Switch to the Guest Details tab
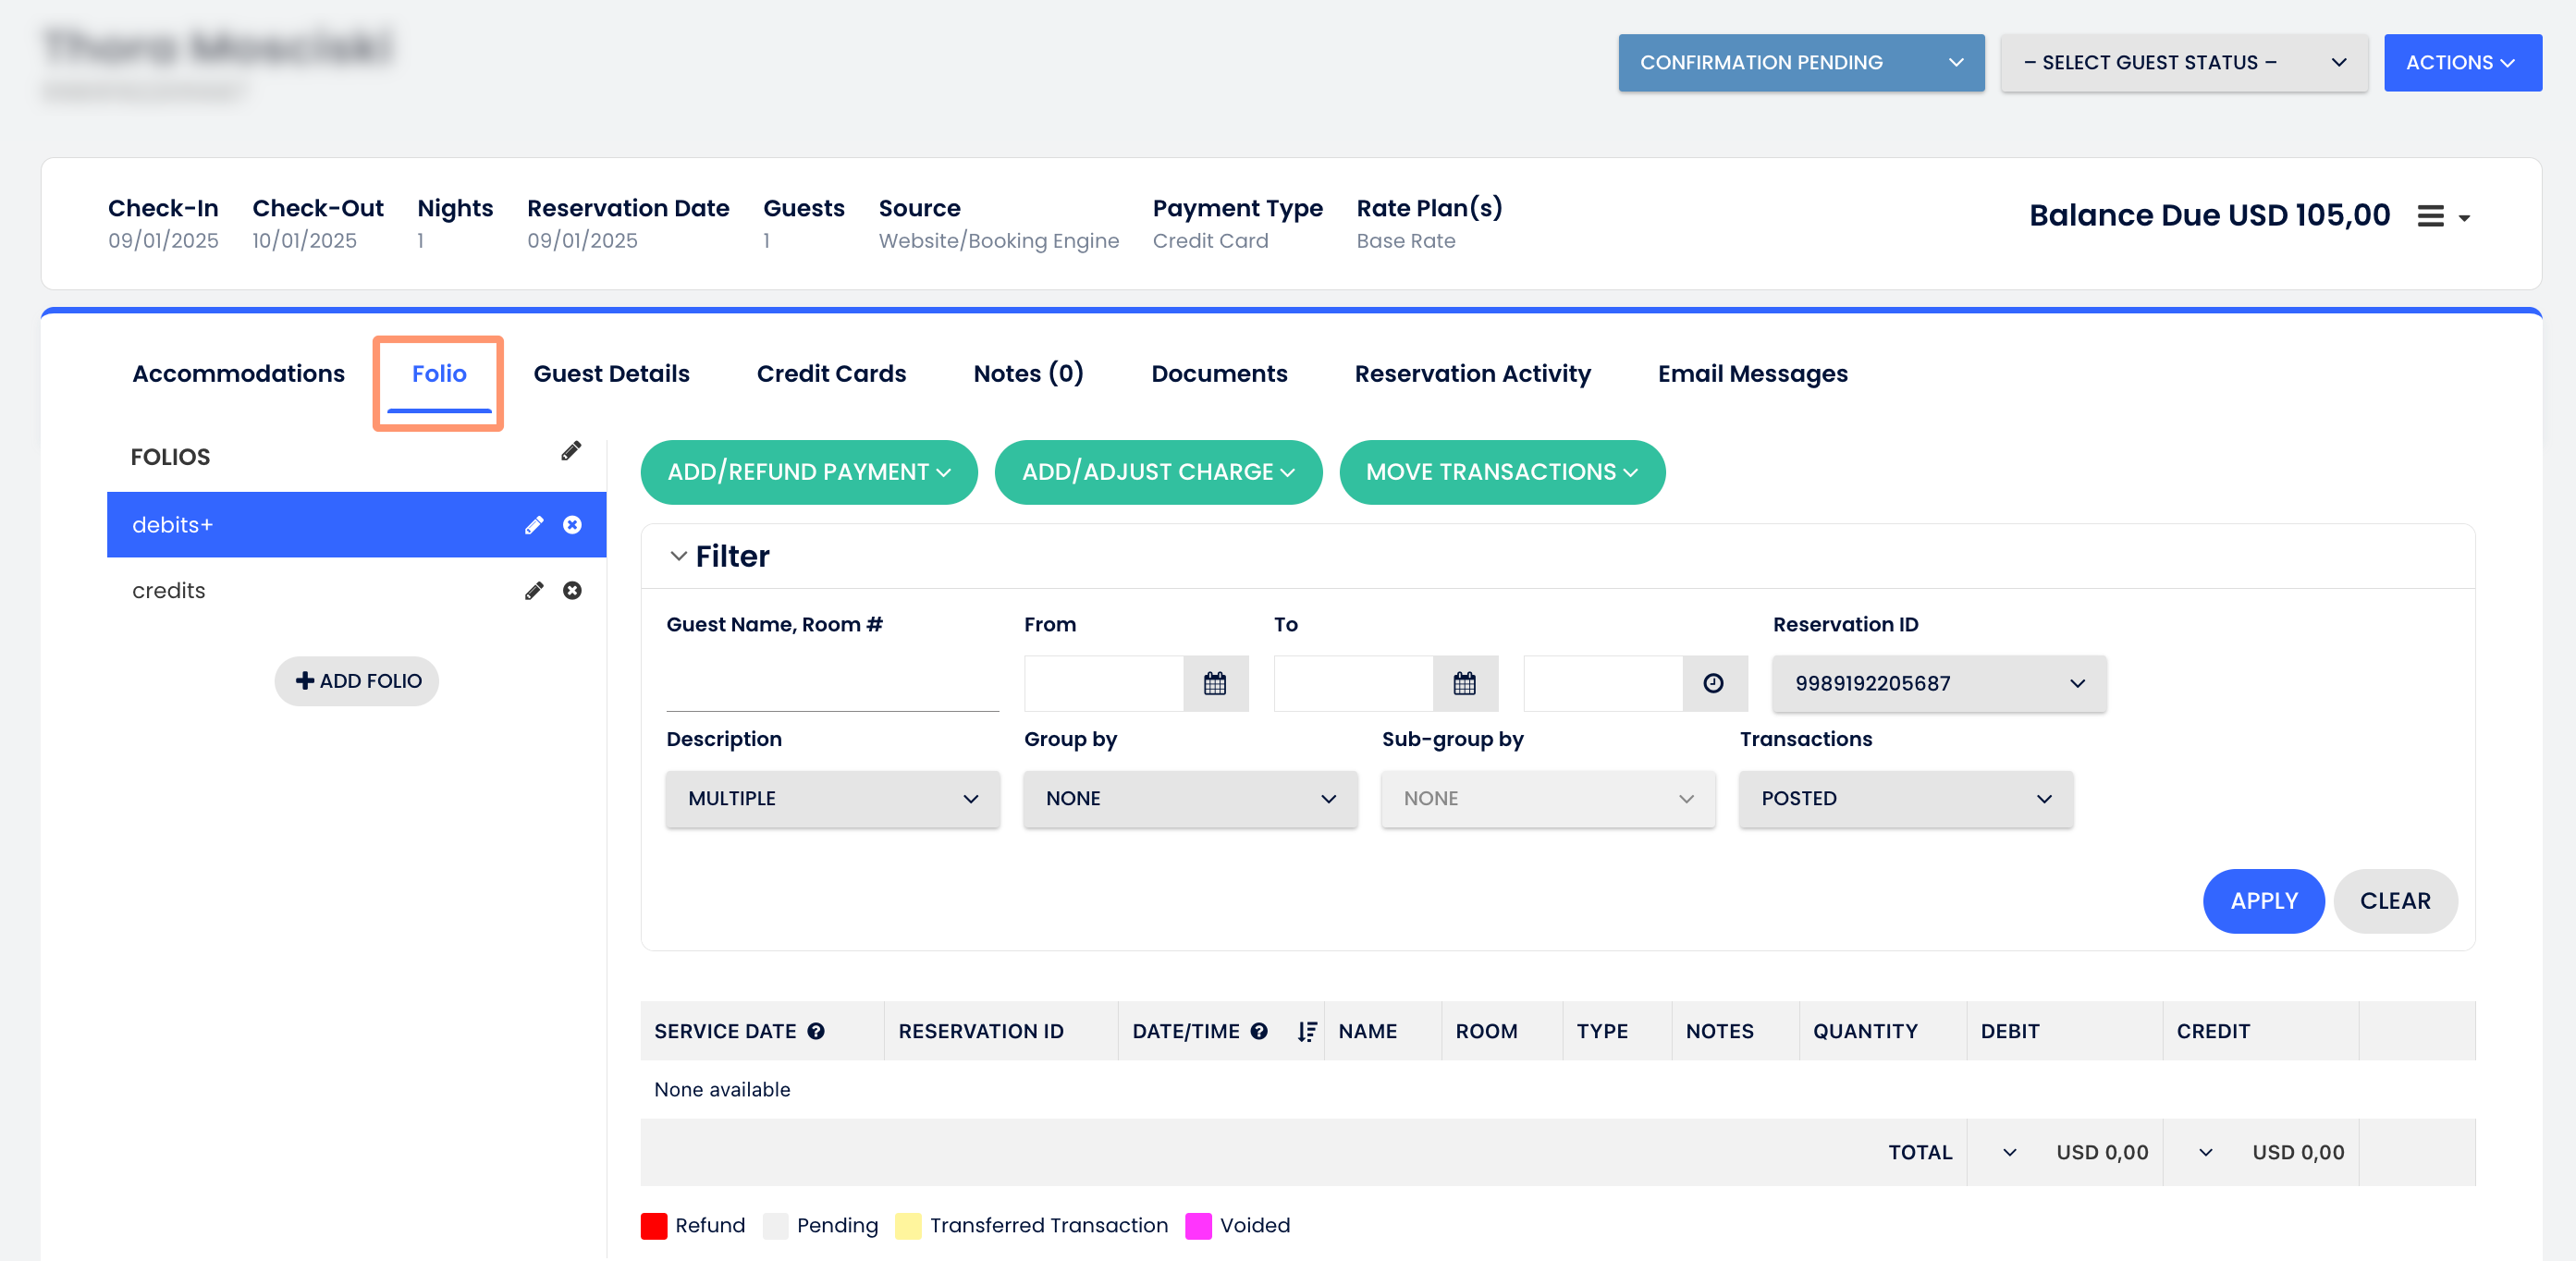 click(611, 374)
